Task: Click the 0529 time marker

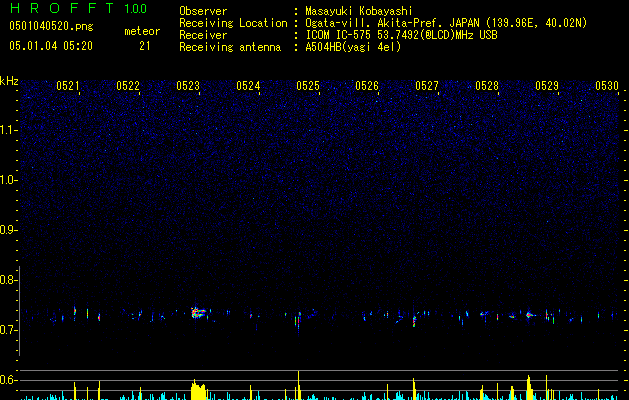Action: click(x=547, y=85)
